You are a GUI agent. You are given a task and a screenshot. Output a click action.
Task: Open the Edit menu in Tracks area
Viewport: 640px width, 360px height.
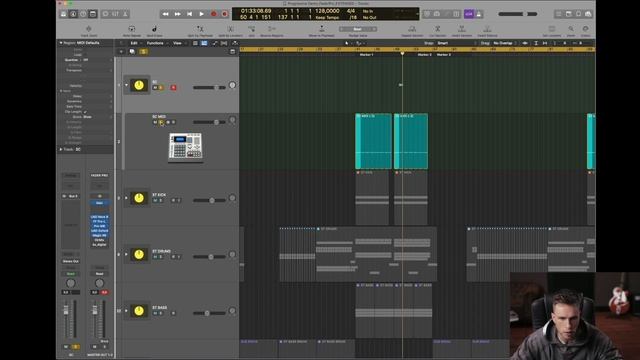135,43
